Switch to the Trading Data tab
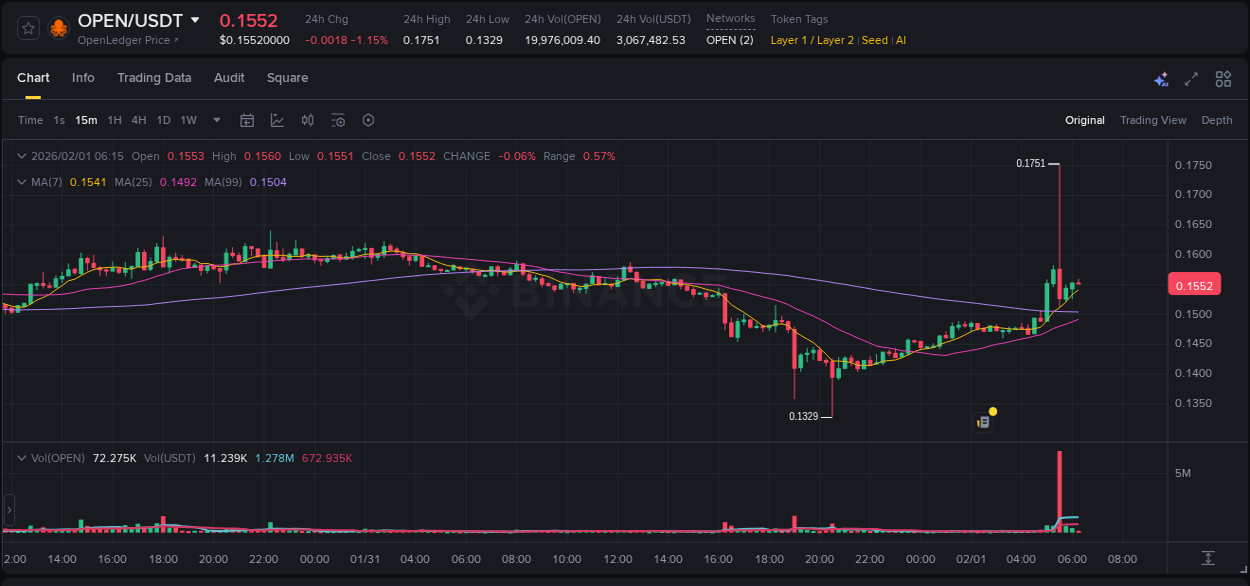This screenshot has width=1250, height=586. click(x=154, y=77)
